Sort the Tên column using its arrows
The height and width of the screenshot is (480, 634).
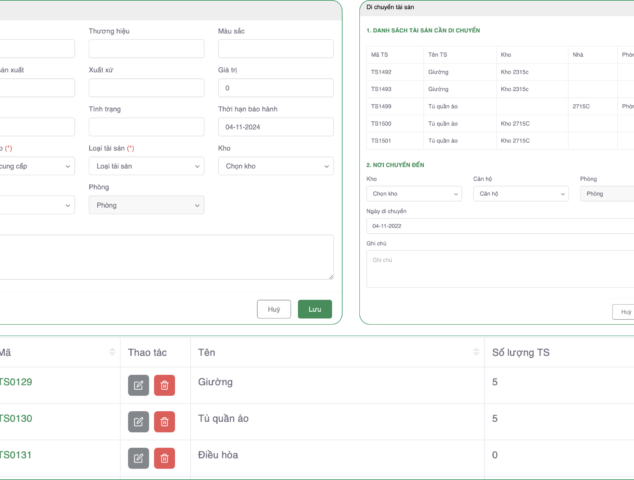[474, 353]
